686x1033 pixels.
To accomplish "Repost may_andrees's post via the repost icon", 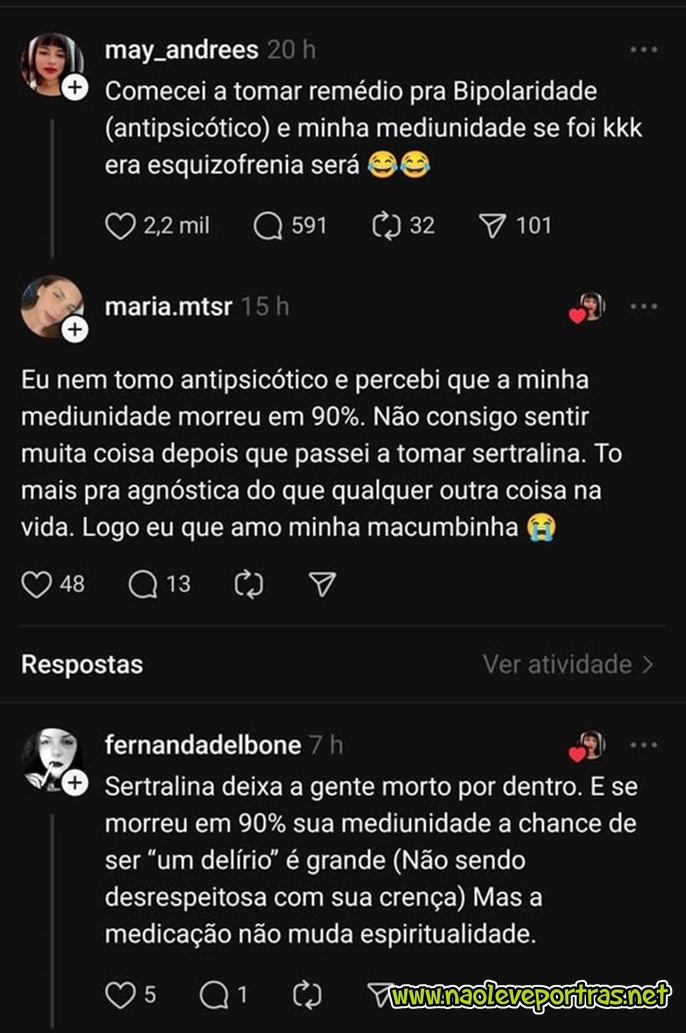I will (x=386, y=226).
